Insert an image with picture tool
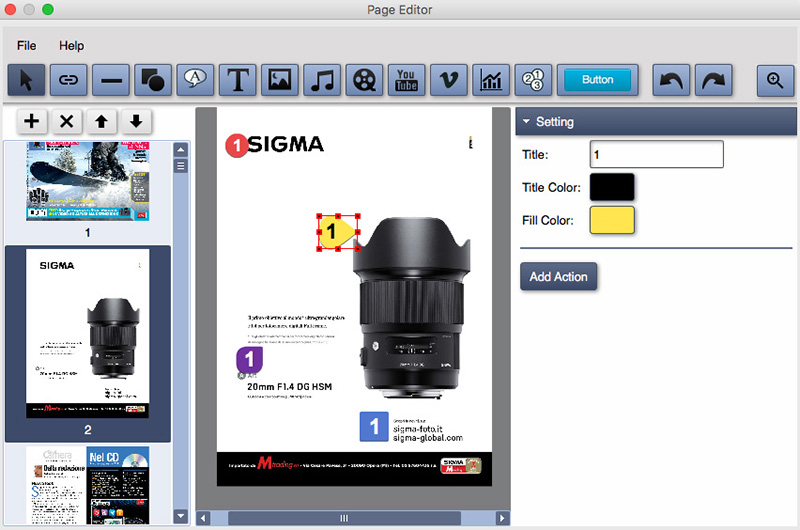This screenshot has width=800, height=530. coord(280,80)
